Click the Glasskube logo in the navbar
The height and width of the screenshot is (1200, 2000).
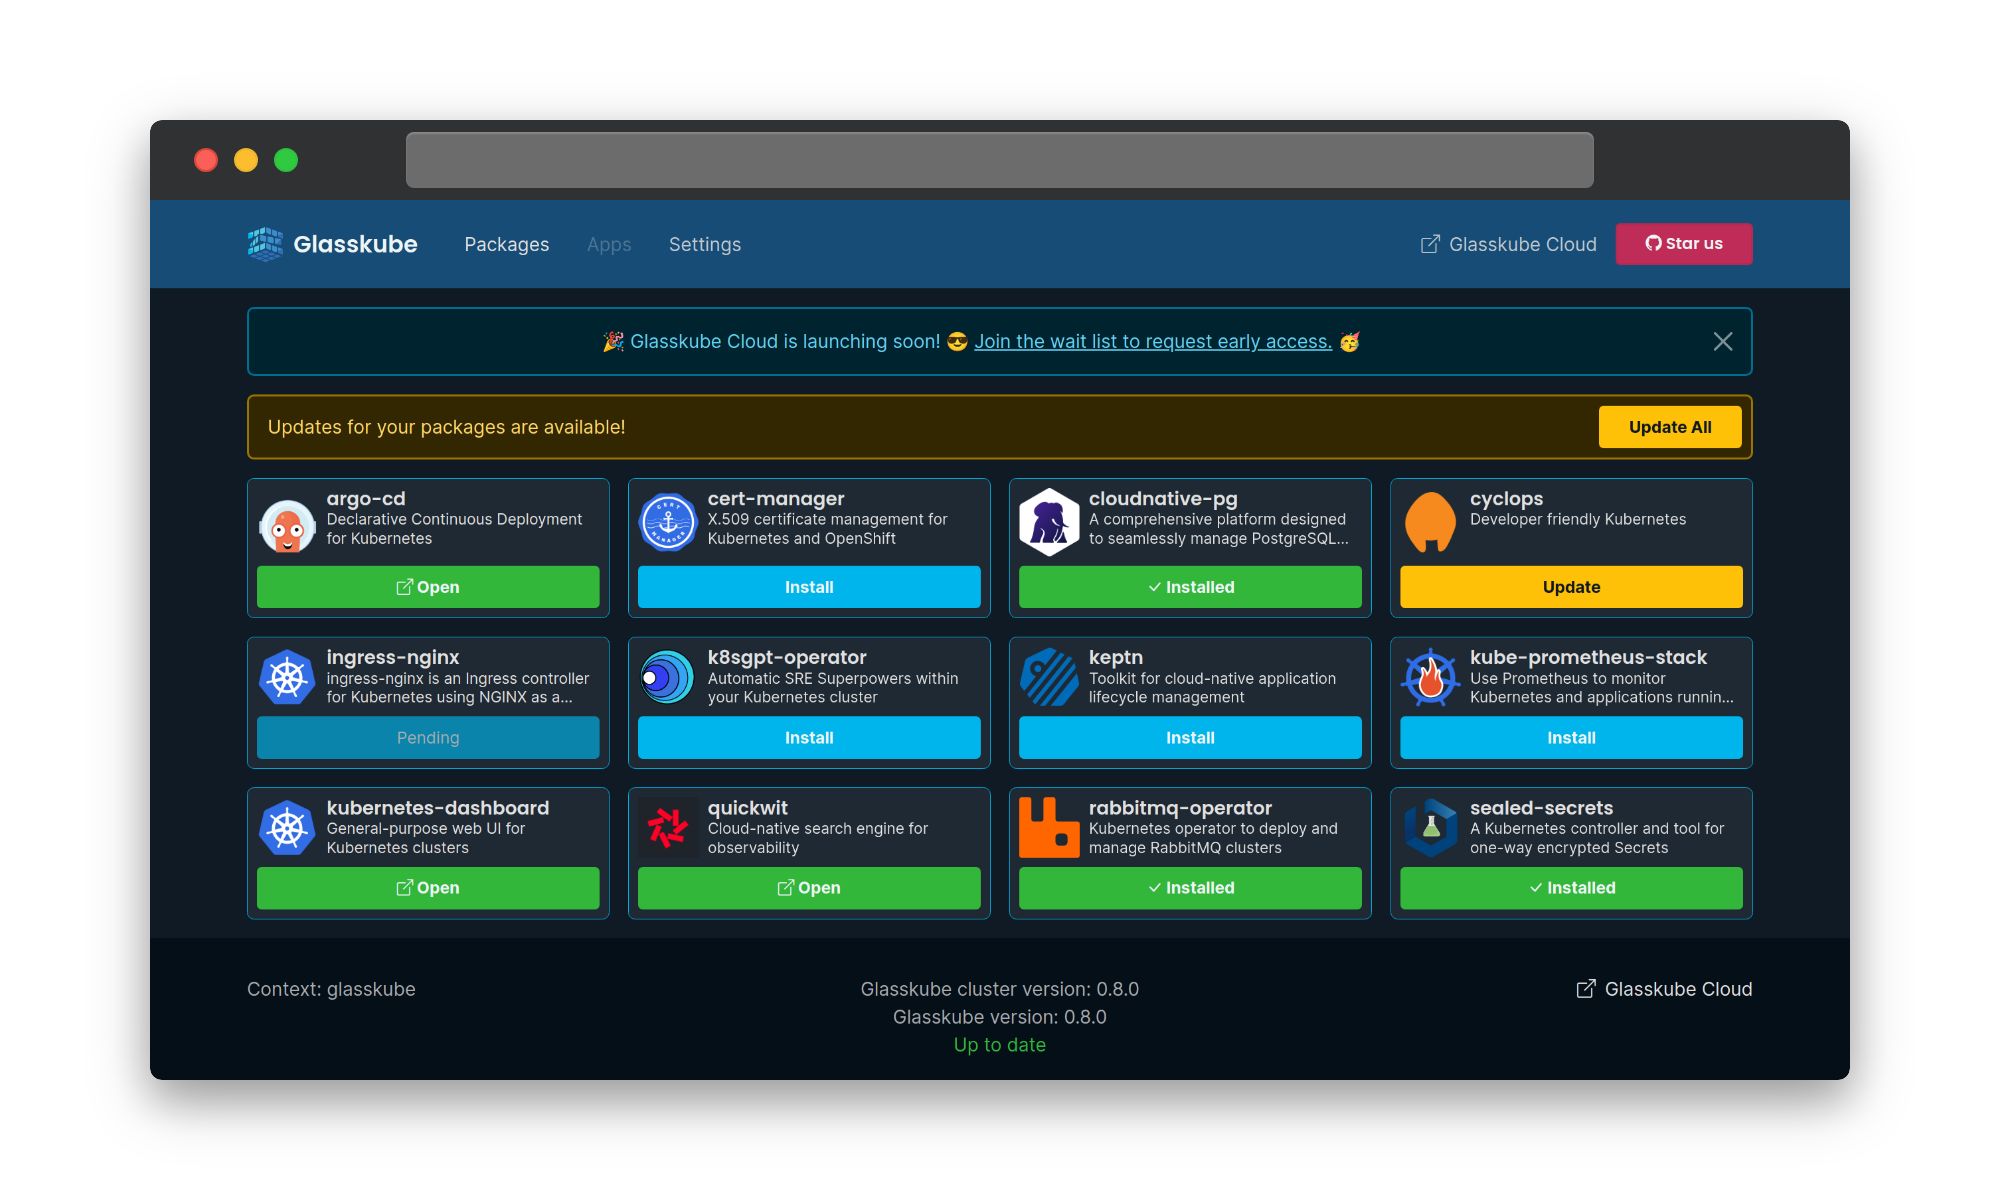click(330, 244)
